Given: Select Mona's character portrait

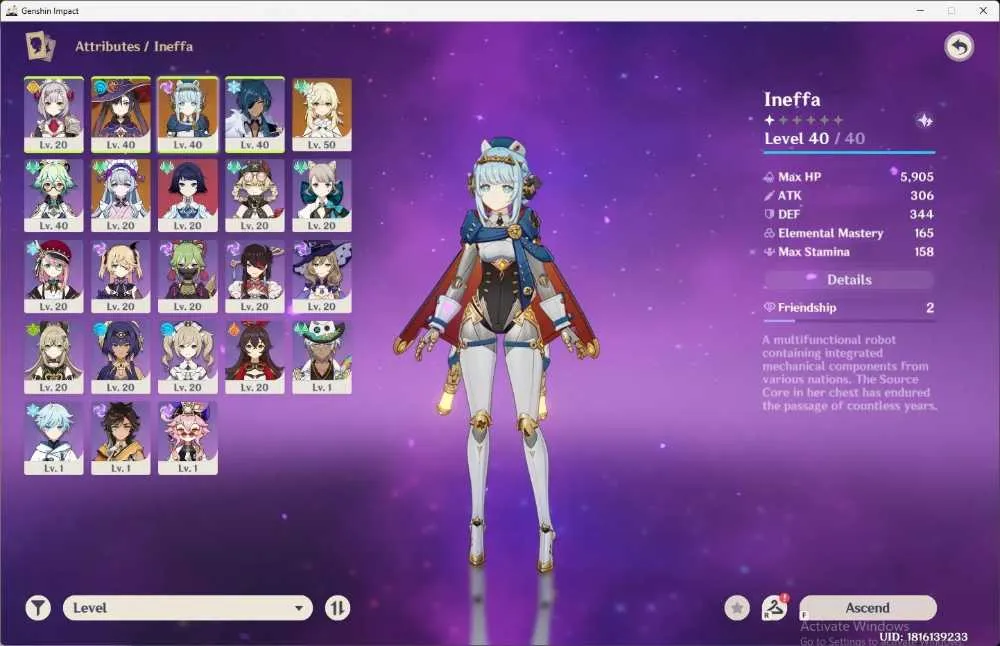Looking at the screenshot, I should click(x=121, y=115).
